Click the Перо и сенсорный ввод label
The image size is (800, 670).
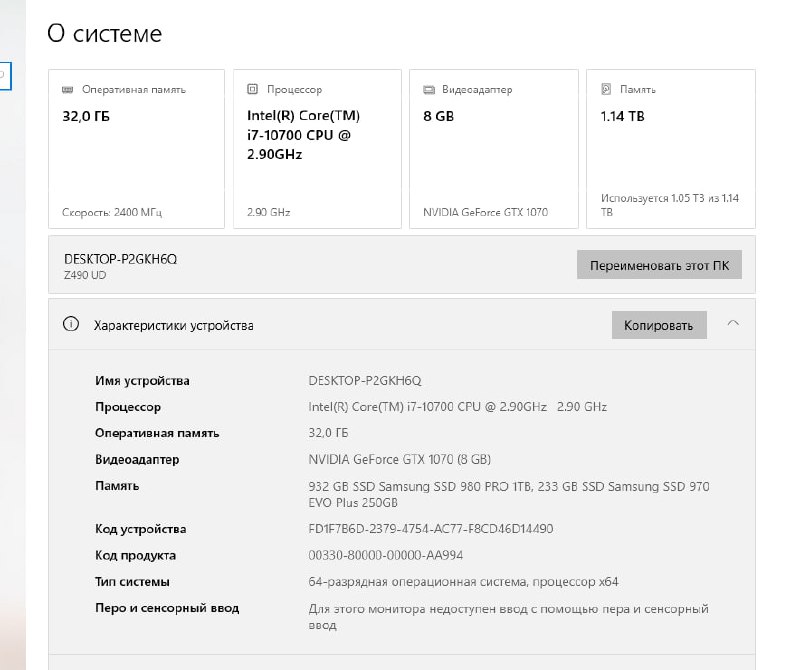167,608
